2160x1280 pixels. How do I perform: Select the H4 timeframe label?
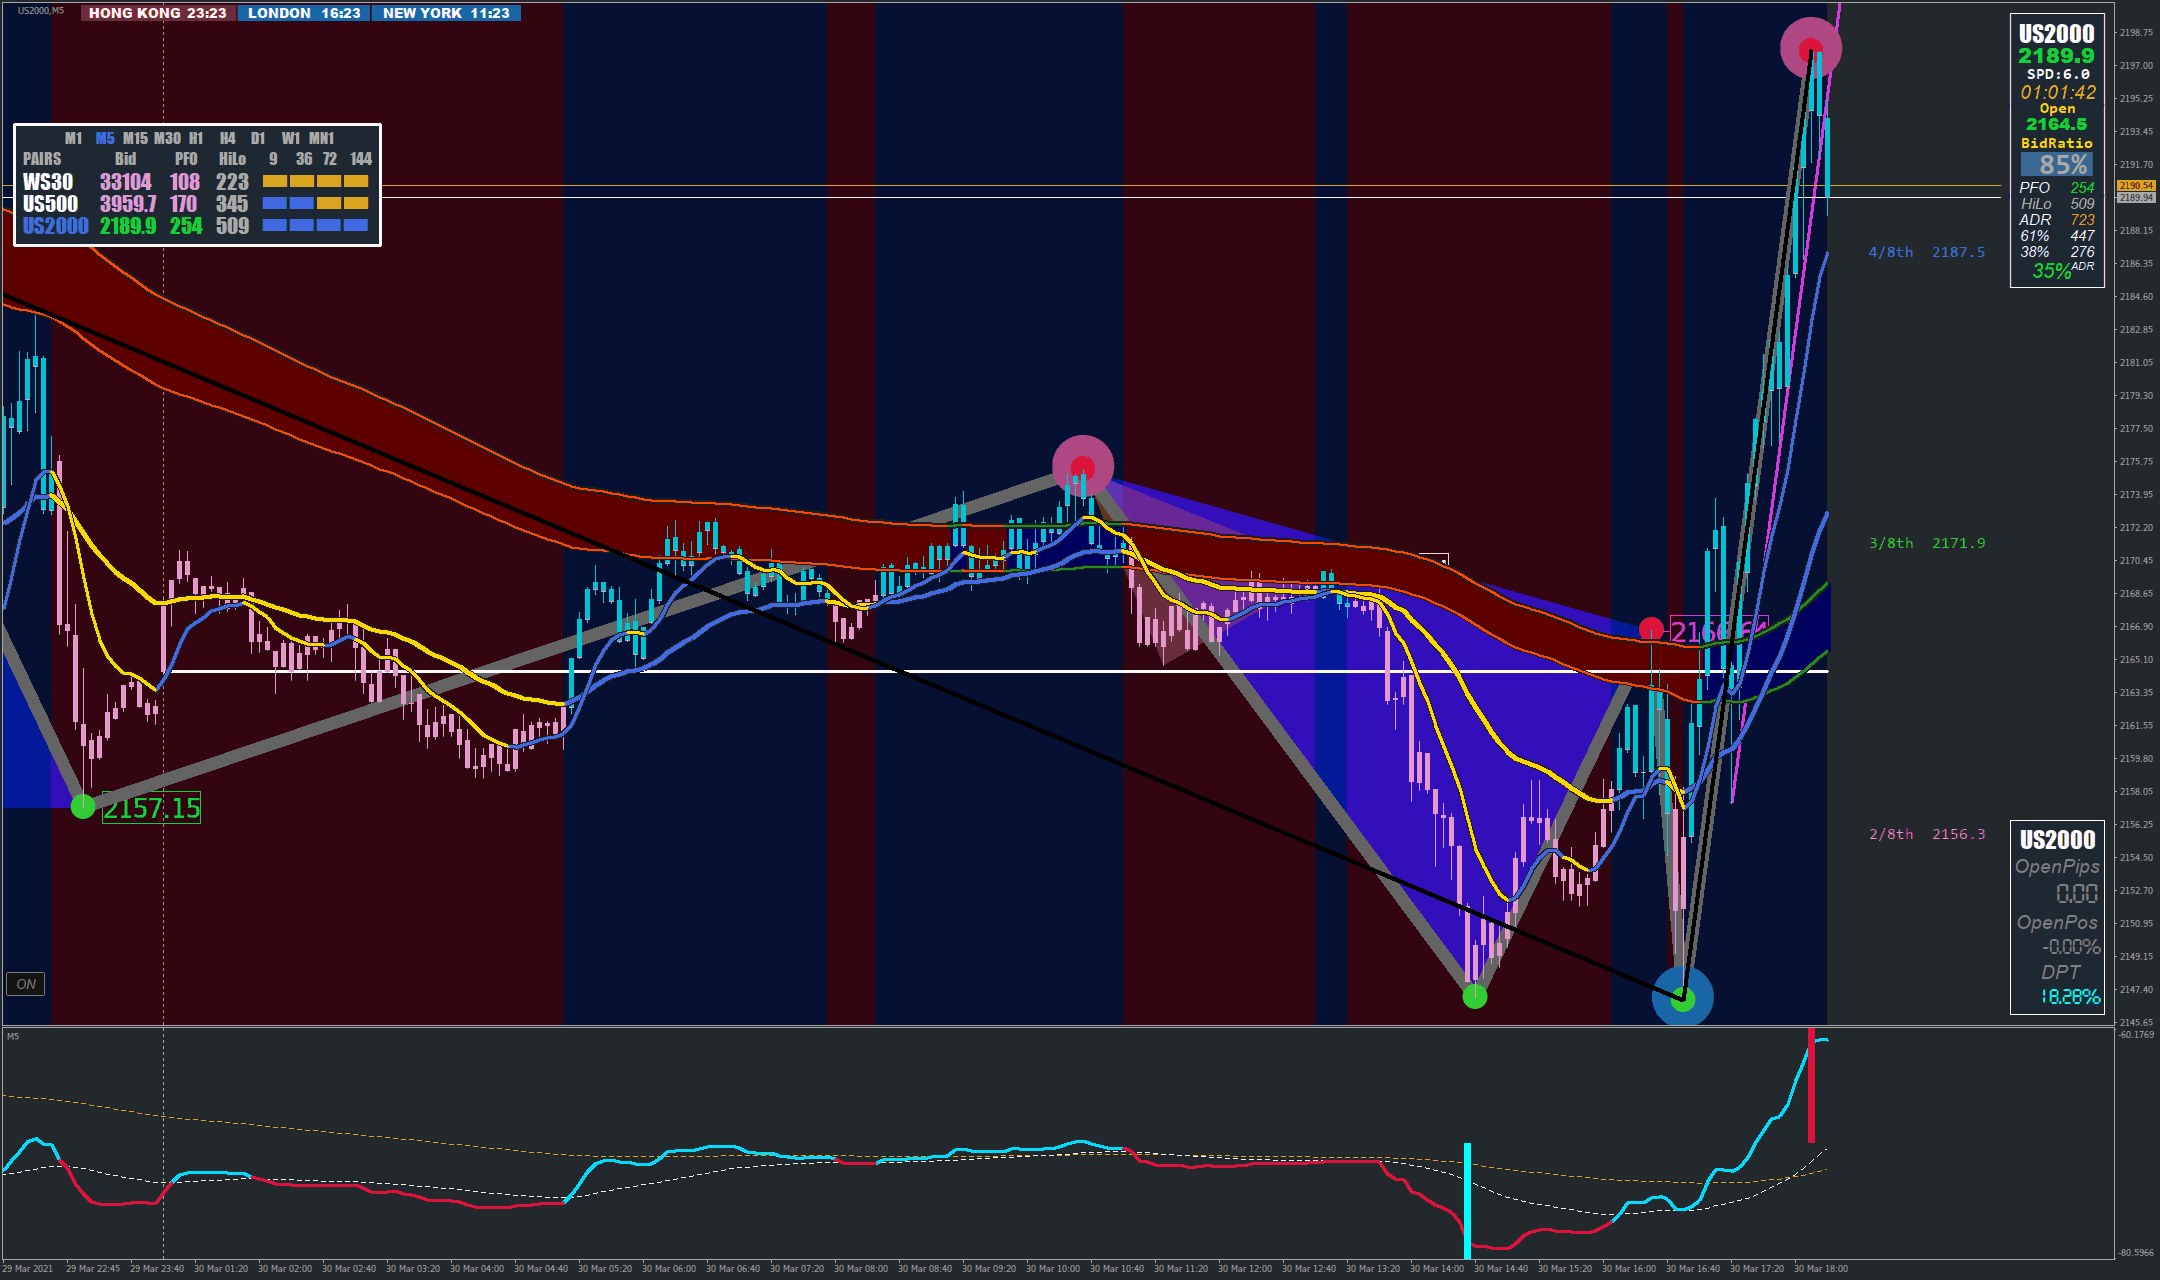pos(228,138)
